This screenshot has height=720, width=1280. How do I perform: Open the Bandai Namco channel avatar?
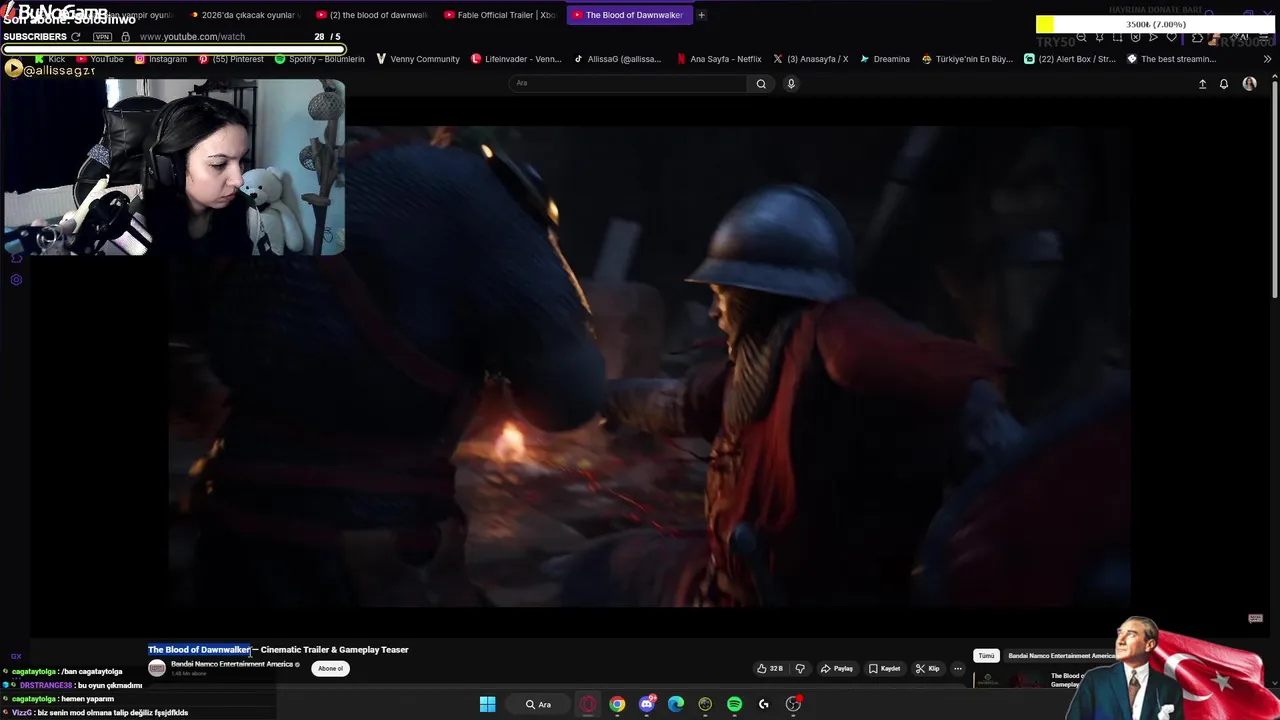click(157, 668)
